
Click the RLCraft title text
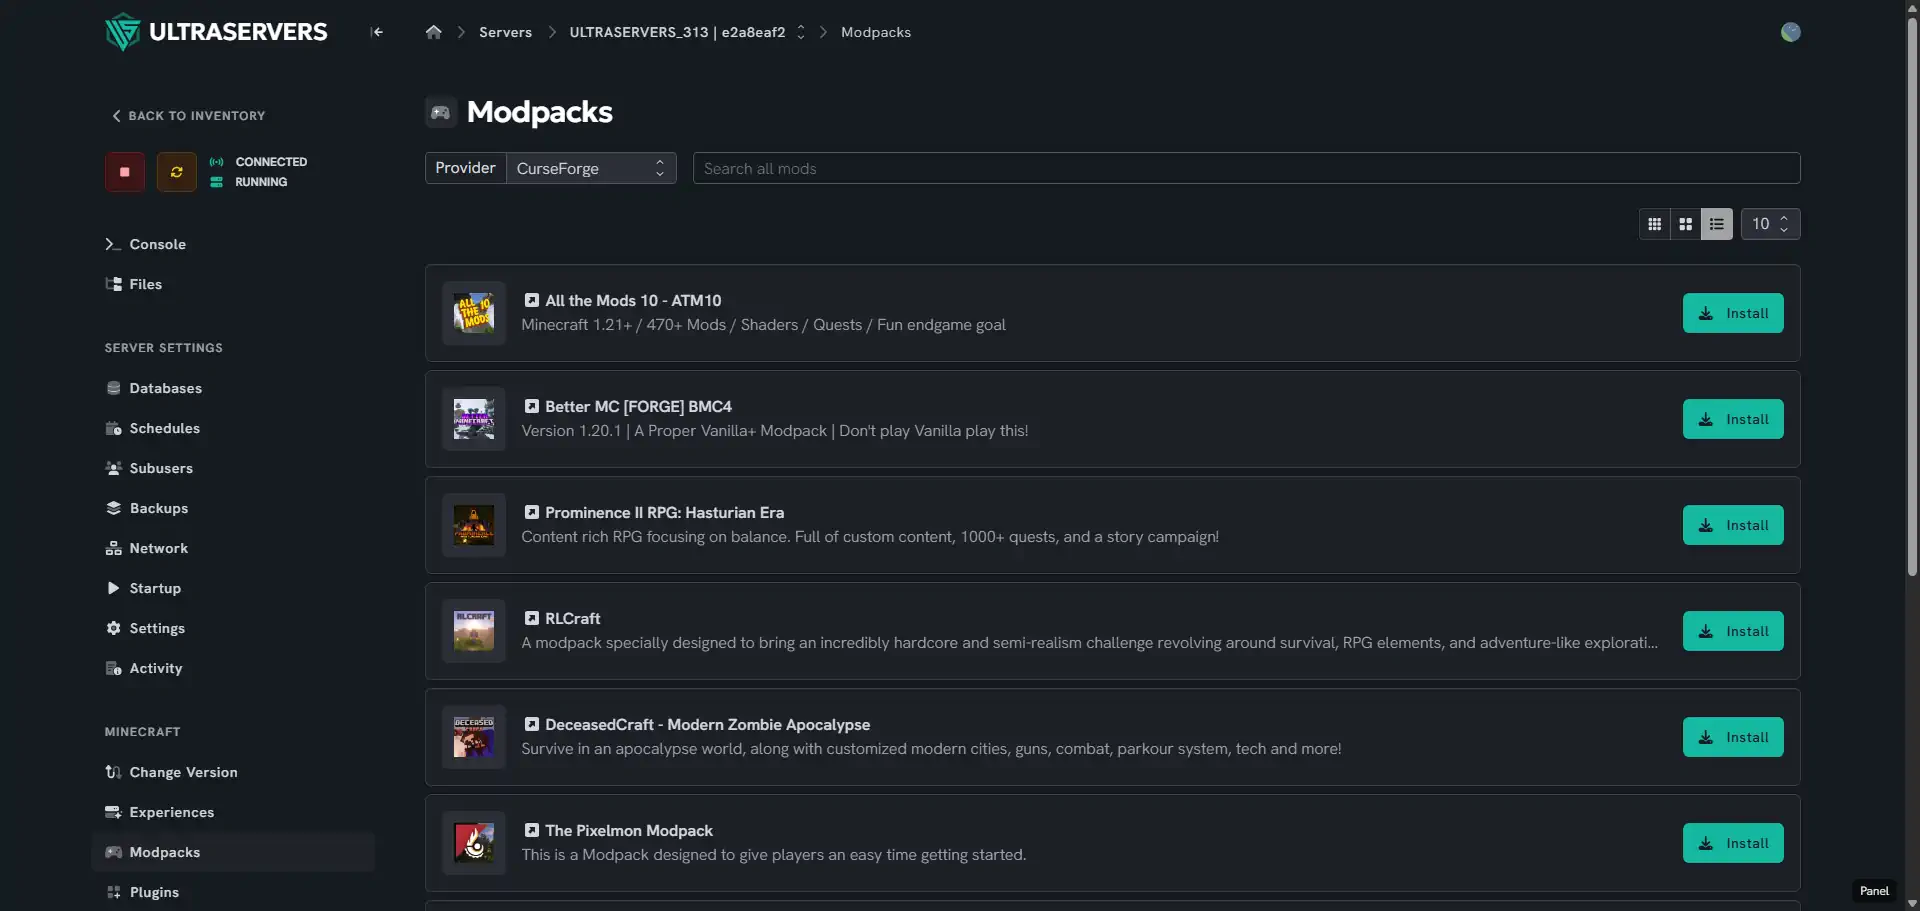(x=573, y=618)
